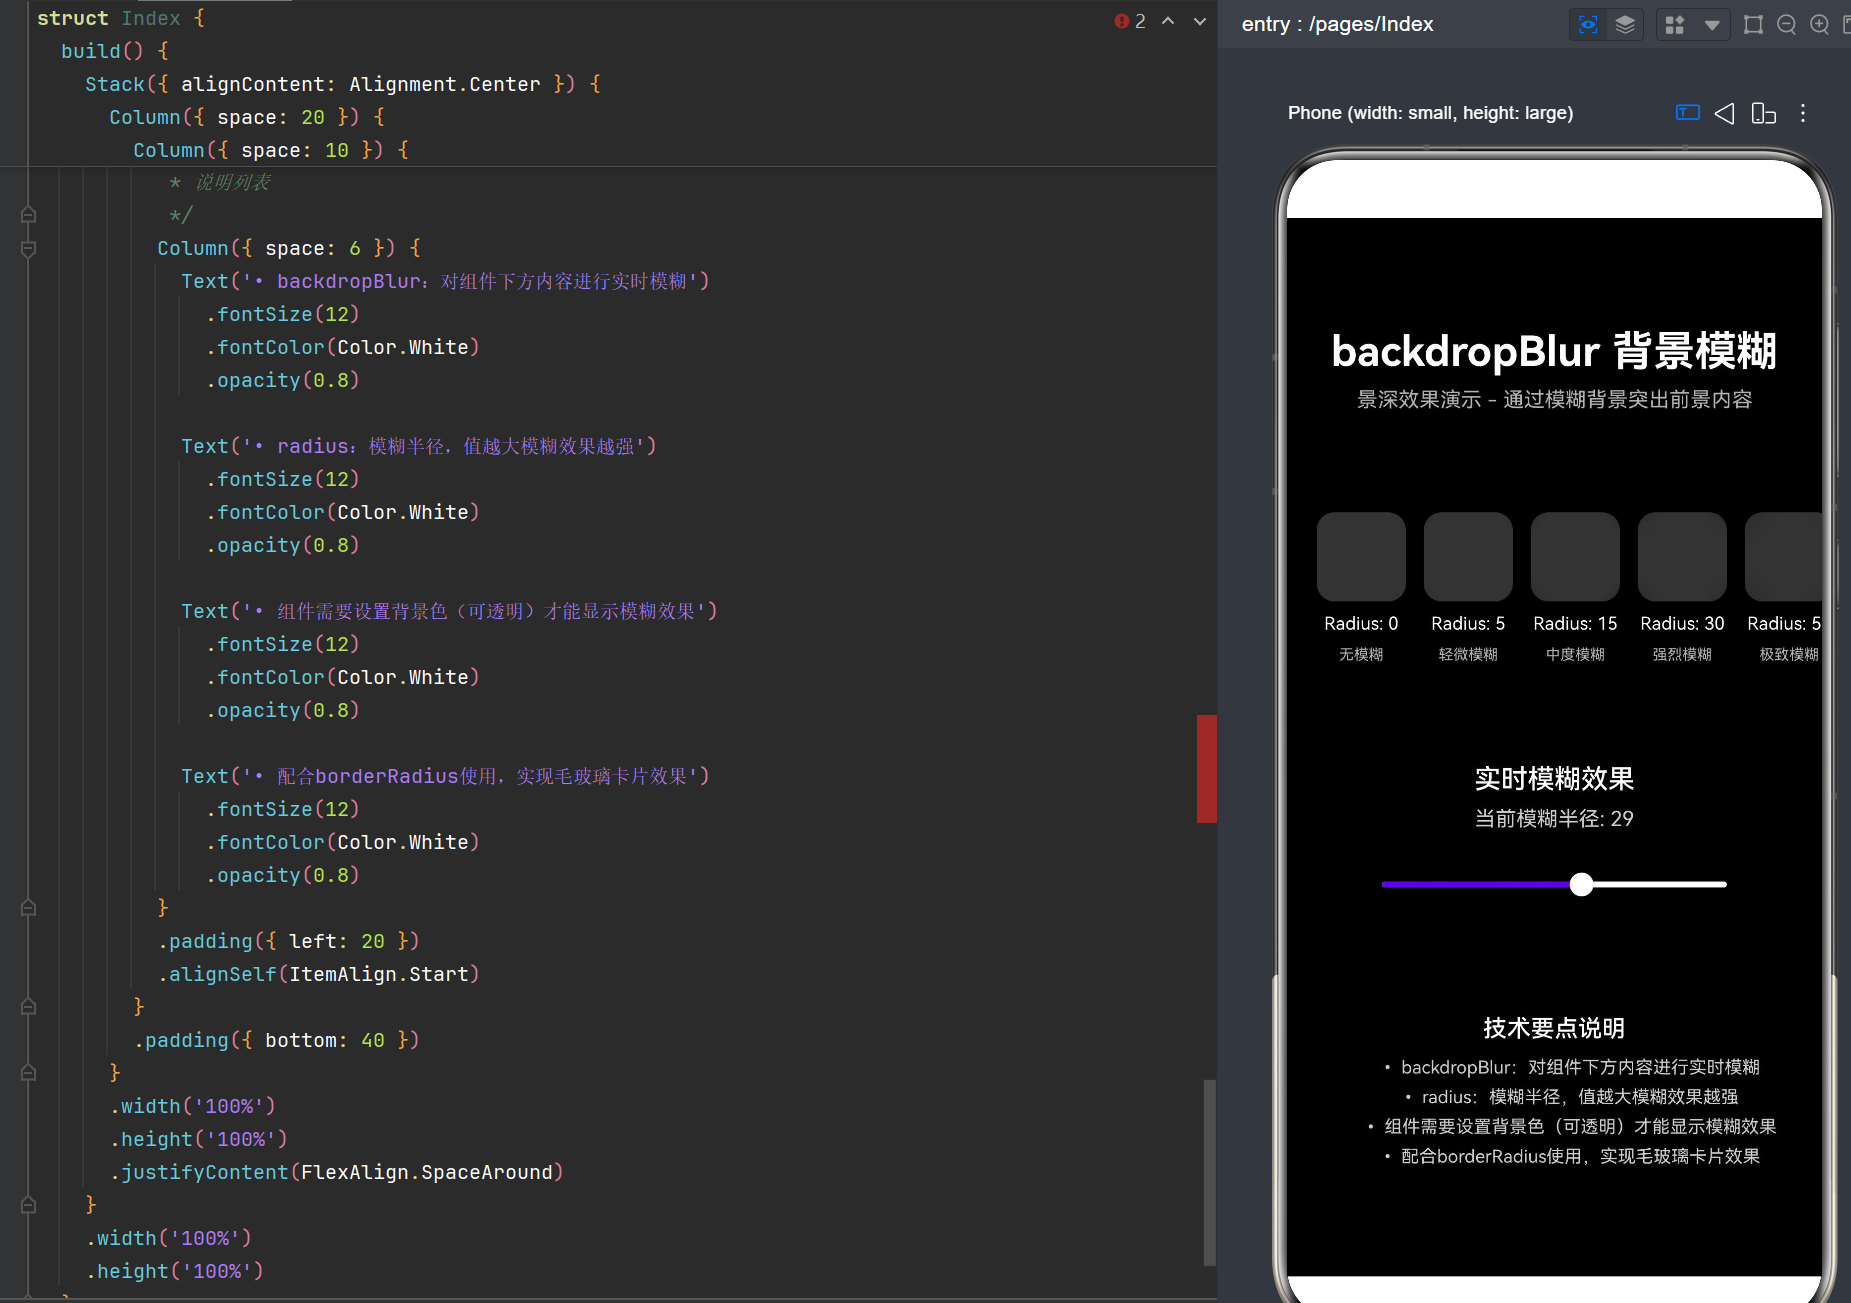Click the 'Column({ space: 20 })' sticky line
1851x1303 pixels.
[x=247, y=117]
